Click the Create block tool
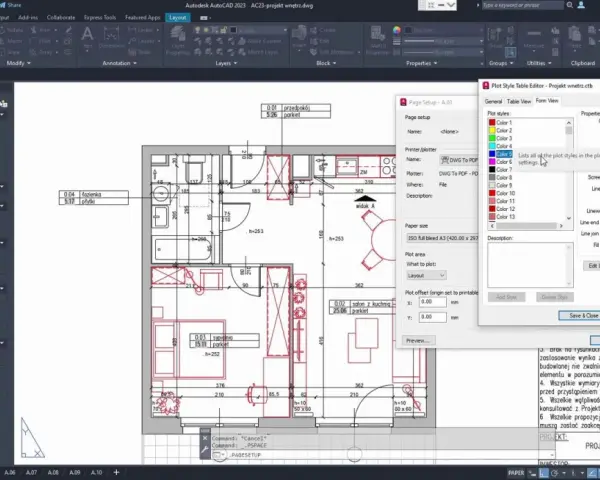Viewport: 600px width, 480px height. [x=323, y=30]
